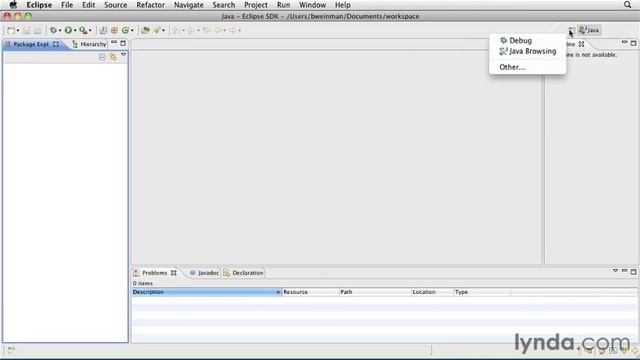Click the '0 items' text in Problems
The image size is (640, 360).
(142, 283)
